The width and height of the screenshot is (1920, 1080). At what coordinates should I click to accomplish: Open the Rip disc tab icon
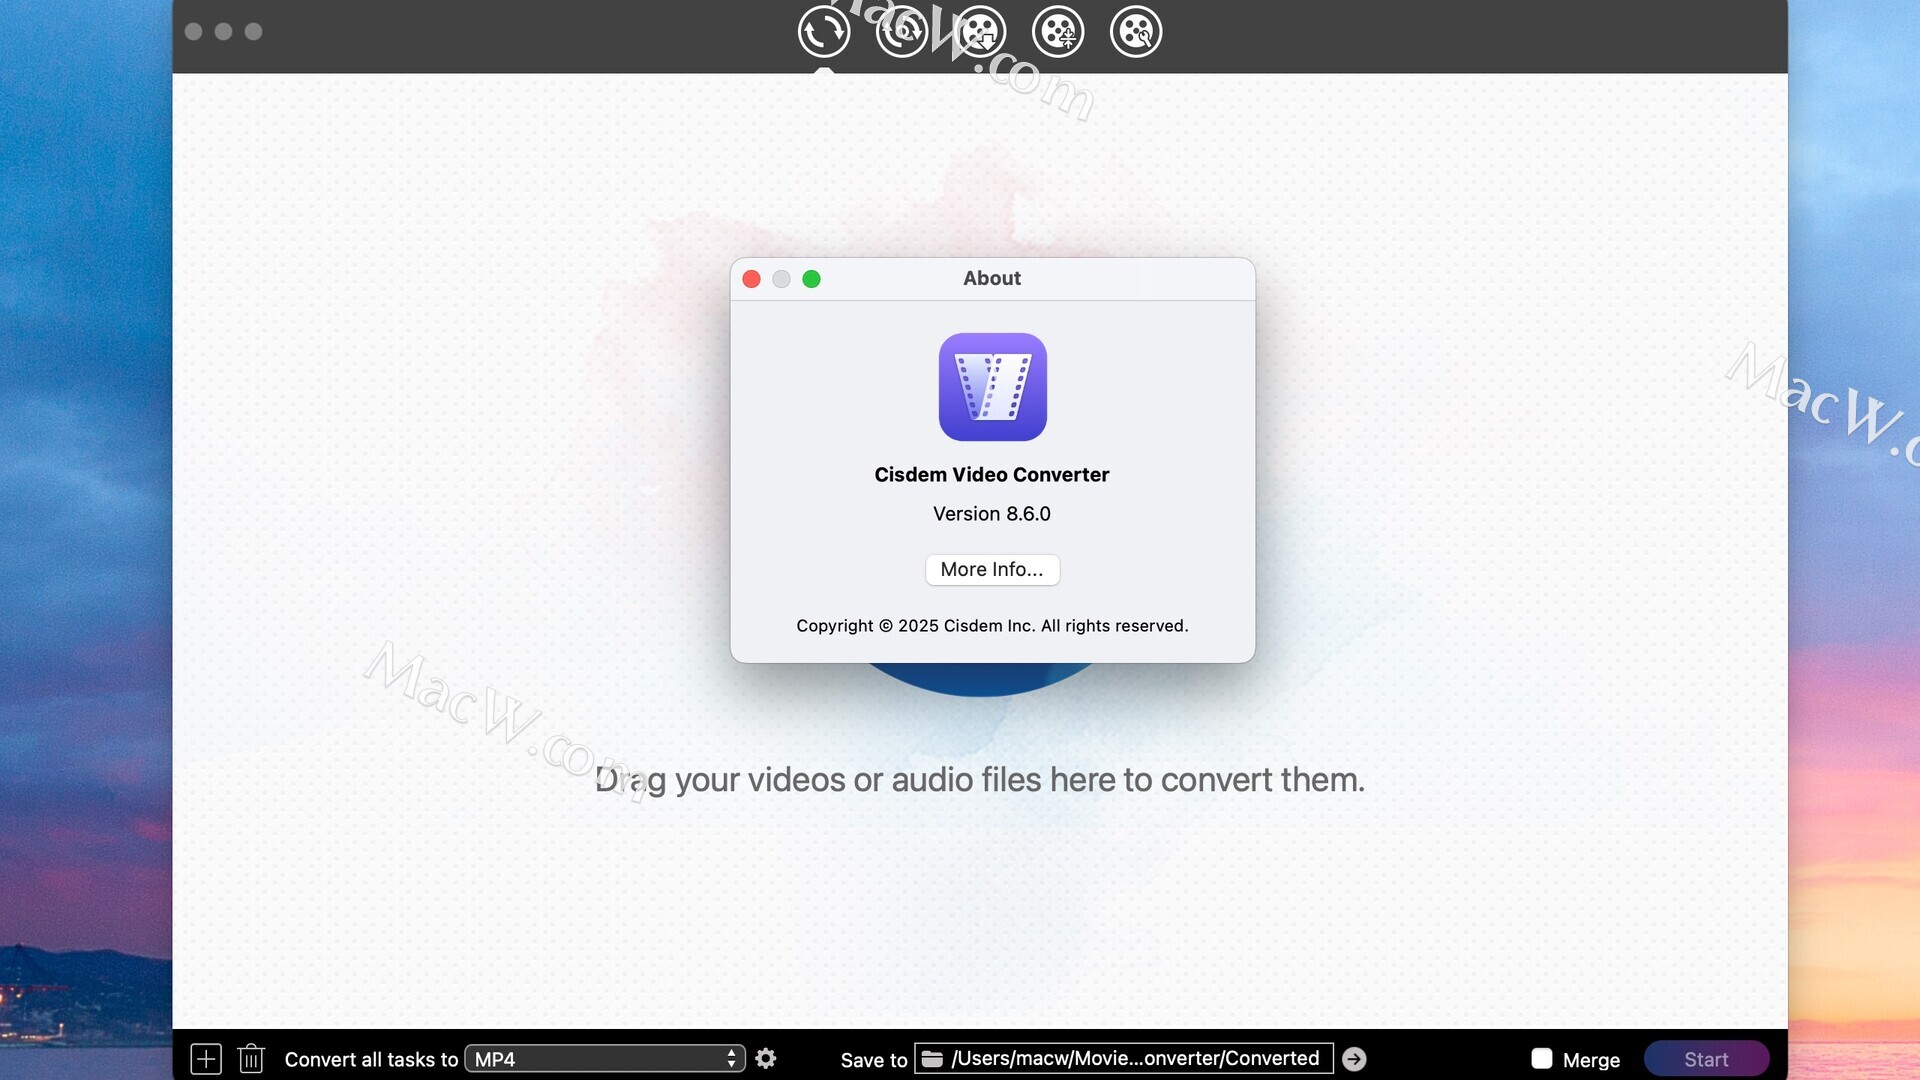pyautogui.click(x=902, y=32)
